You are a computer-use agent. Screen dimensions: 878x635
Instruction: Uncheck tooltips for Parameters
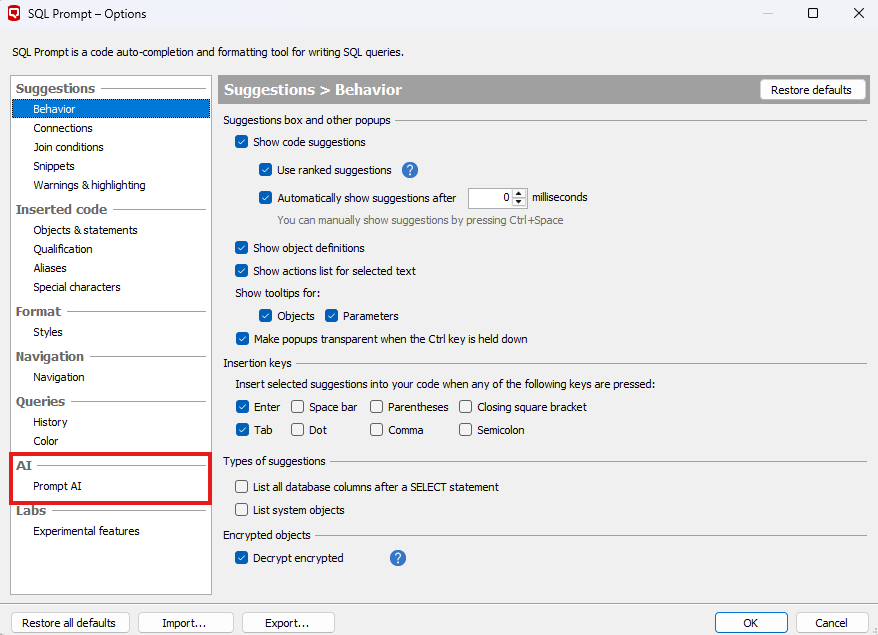331,316
